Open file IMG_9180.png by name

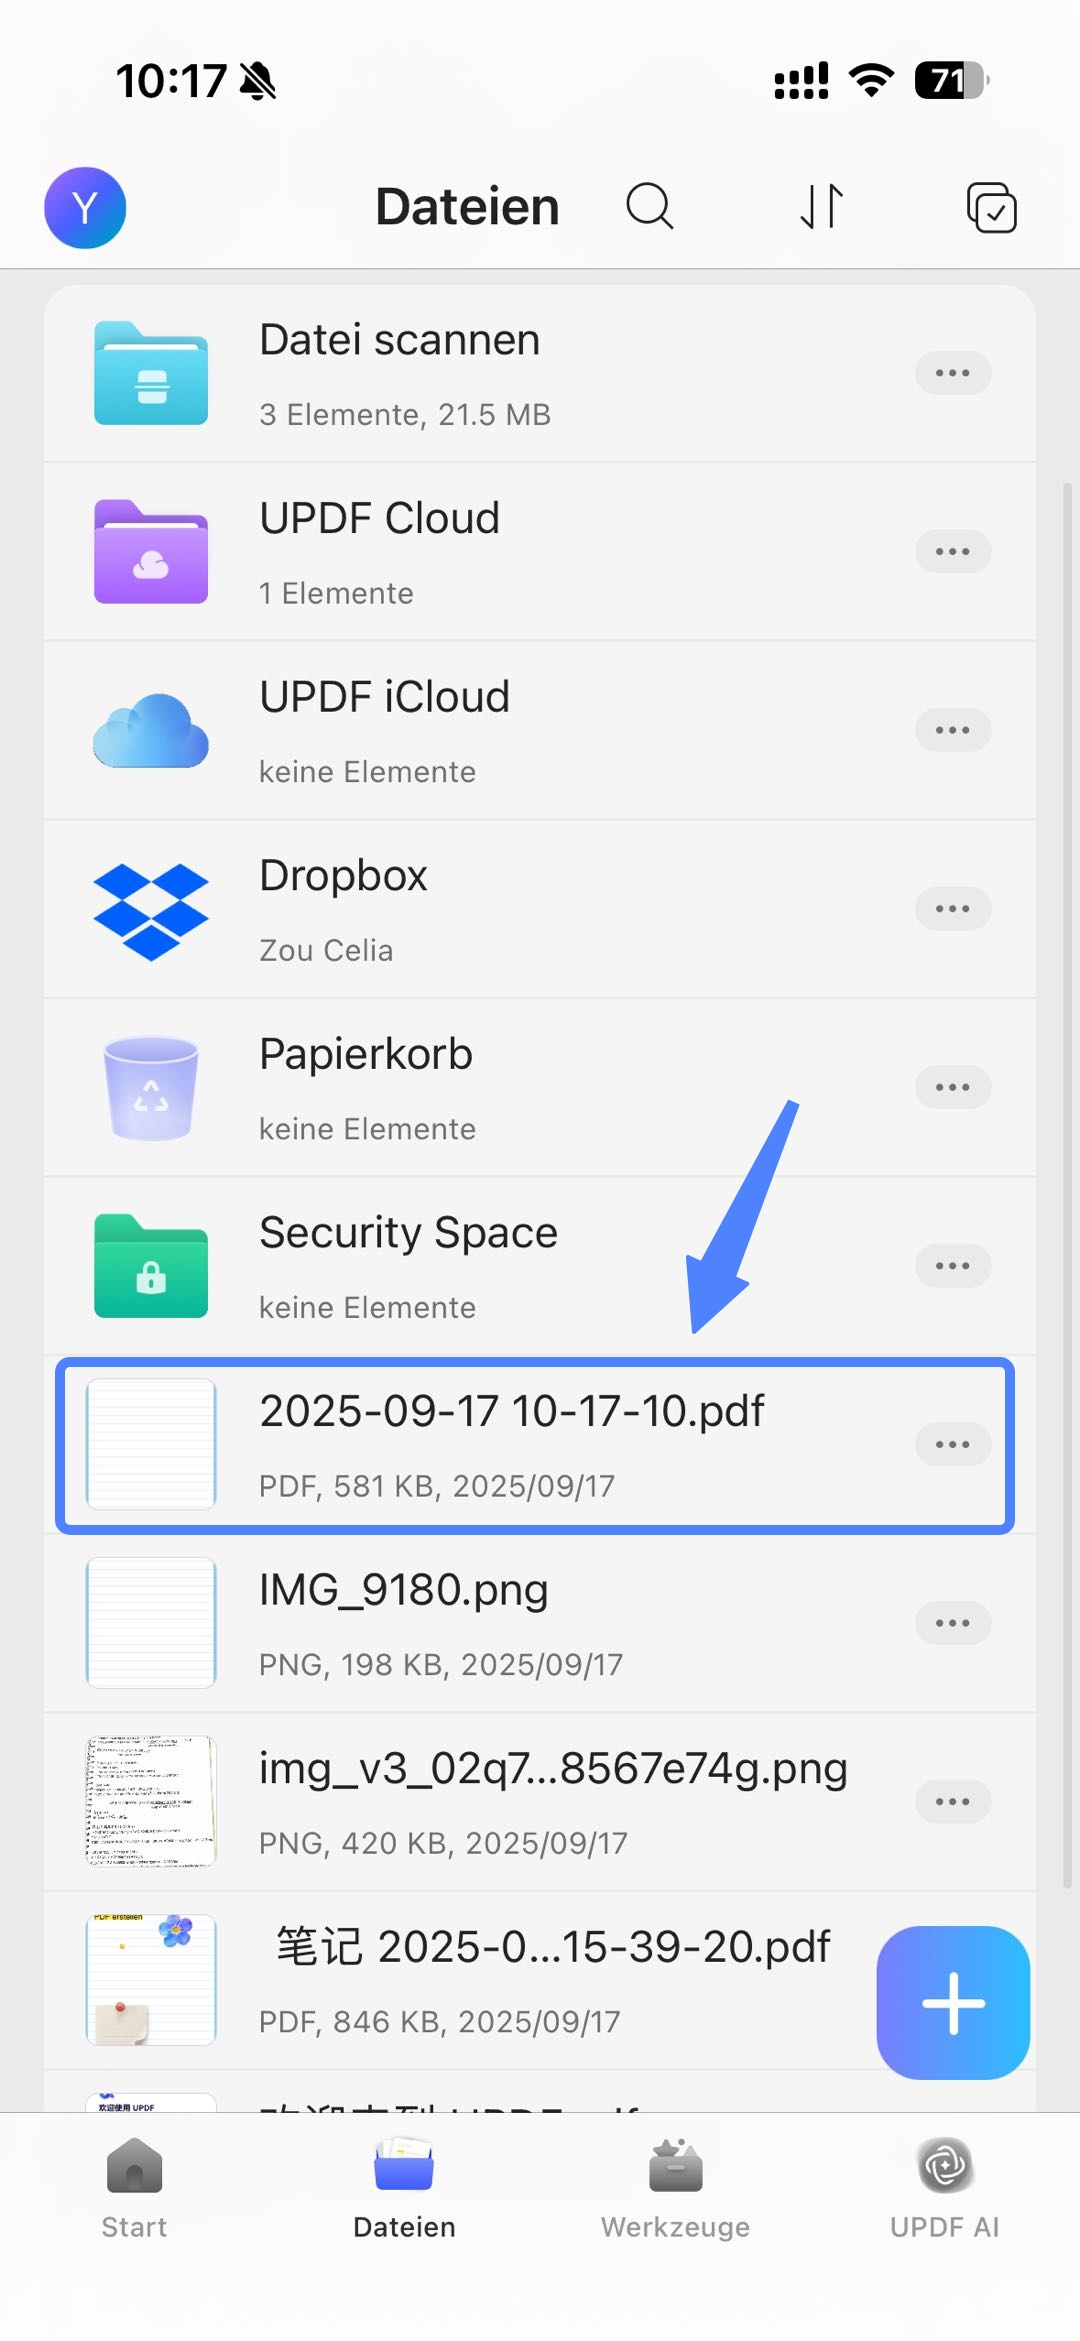point(403,1590)
